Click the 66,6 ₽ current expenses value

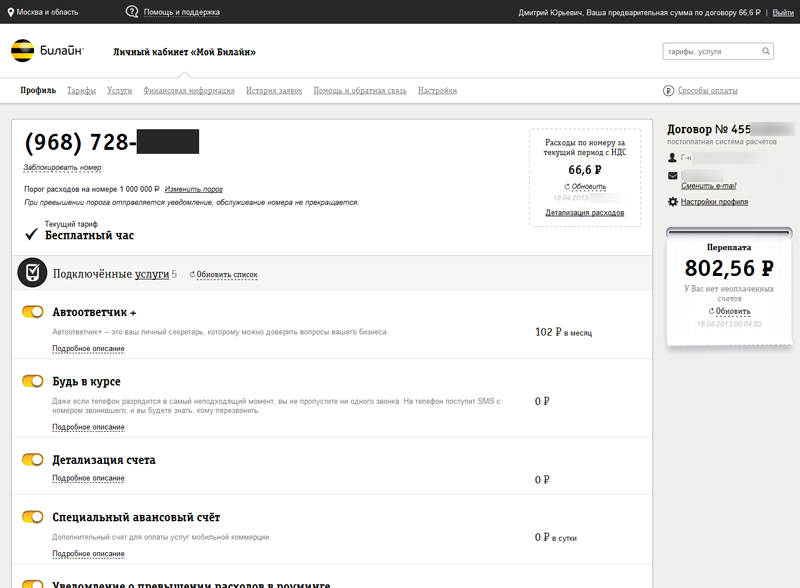[x=585, y=169]
